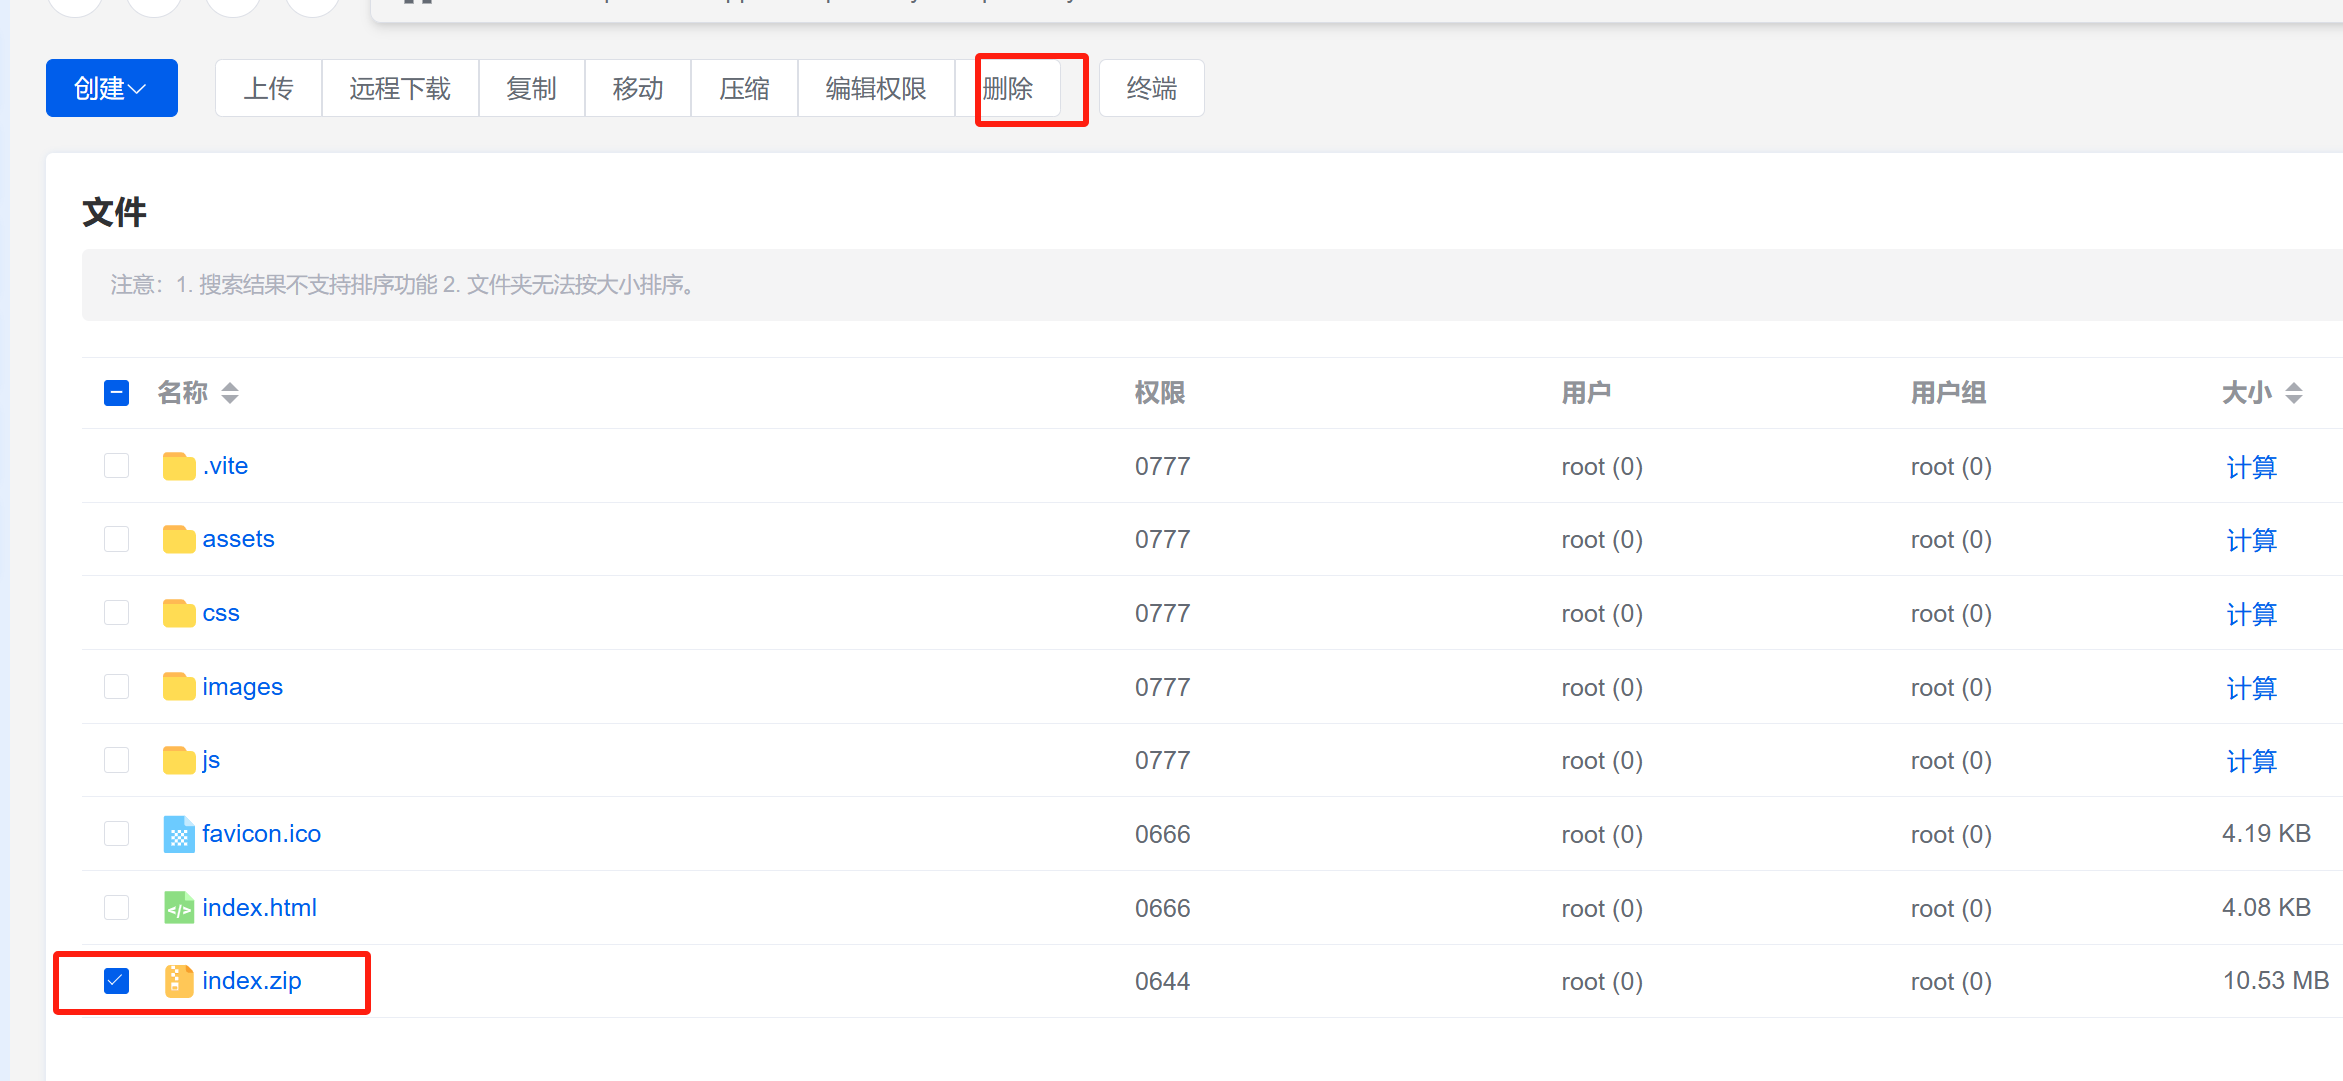
Task: Toggle the select-all header checkbox
Action: [117, 393]
